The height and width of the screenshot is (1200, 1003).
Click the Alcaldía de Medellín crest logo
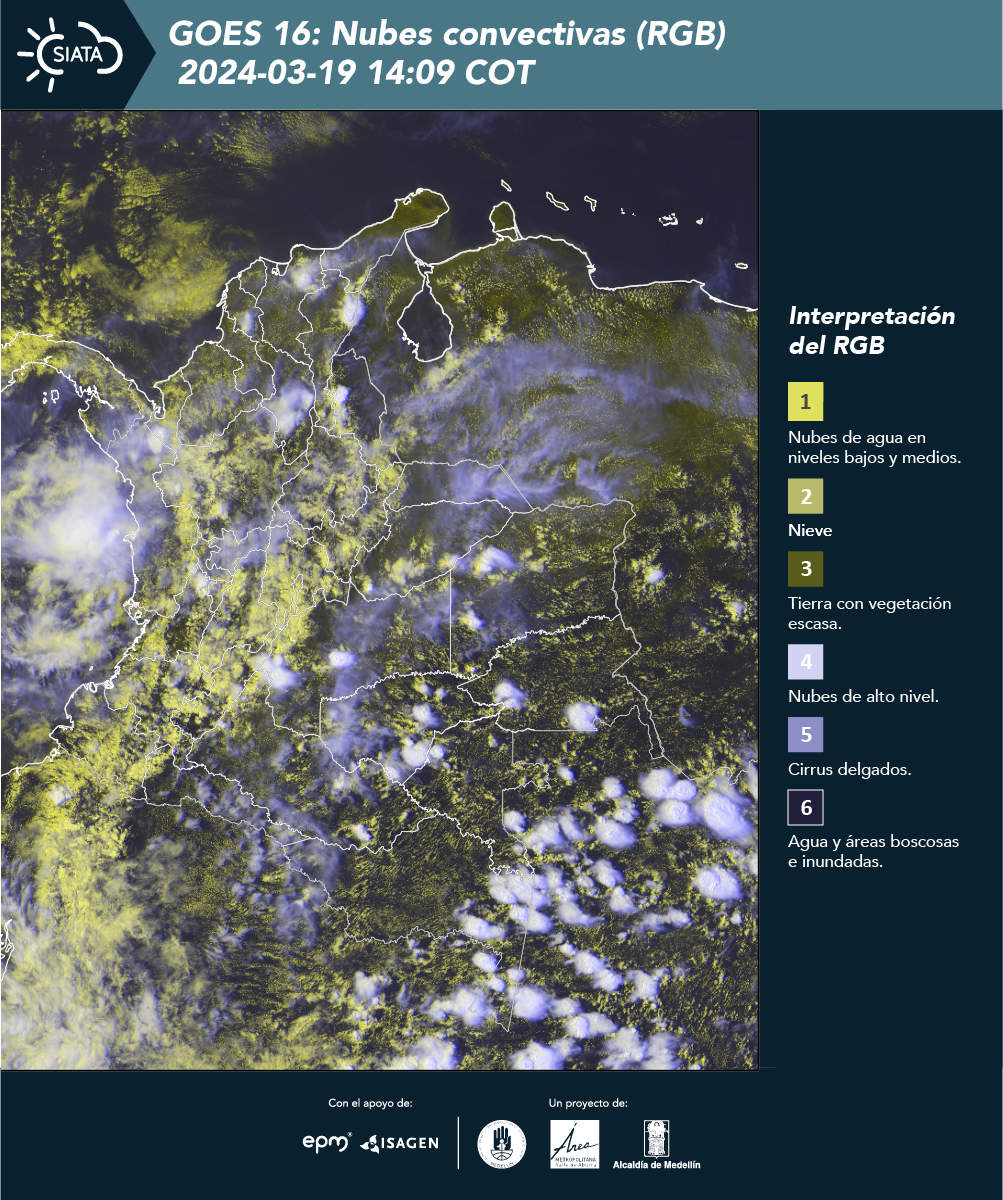pyautogui.click(x=657, y=1144)
